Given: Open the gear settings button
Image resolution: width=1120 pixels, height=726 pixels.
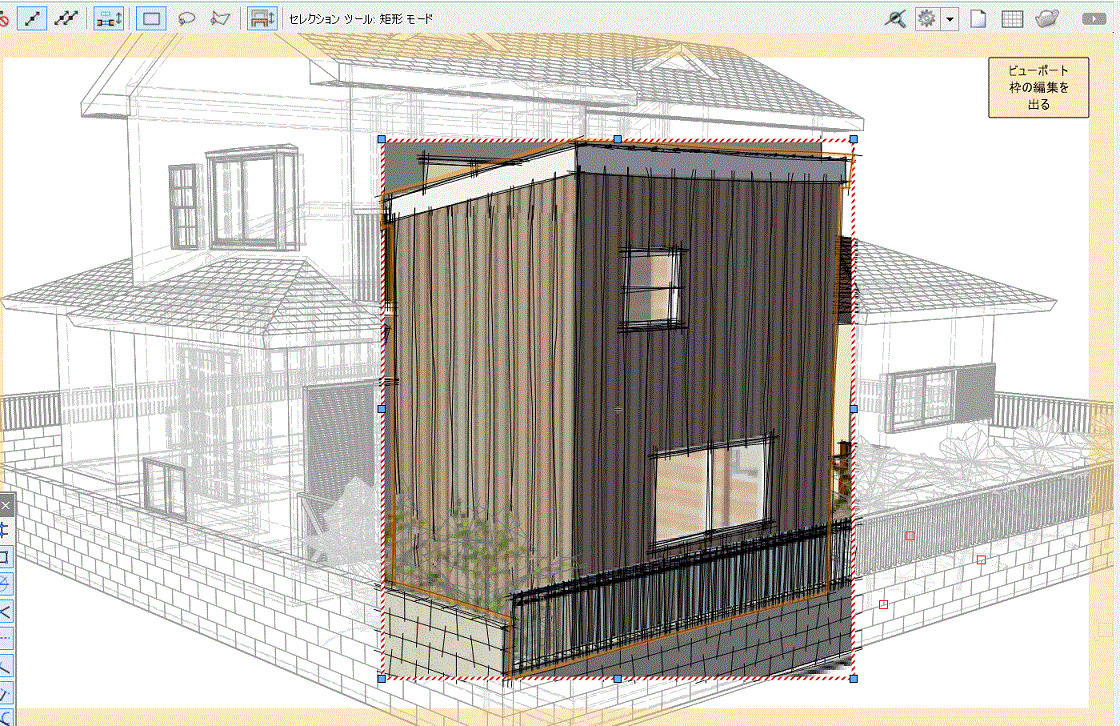Looking at the screenshot, I should pos(927,19).
